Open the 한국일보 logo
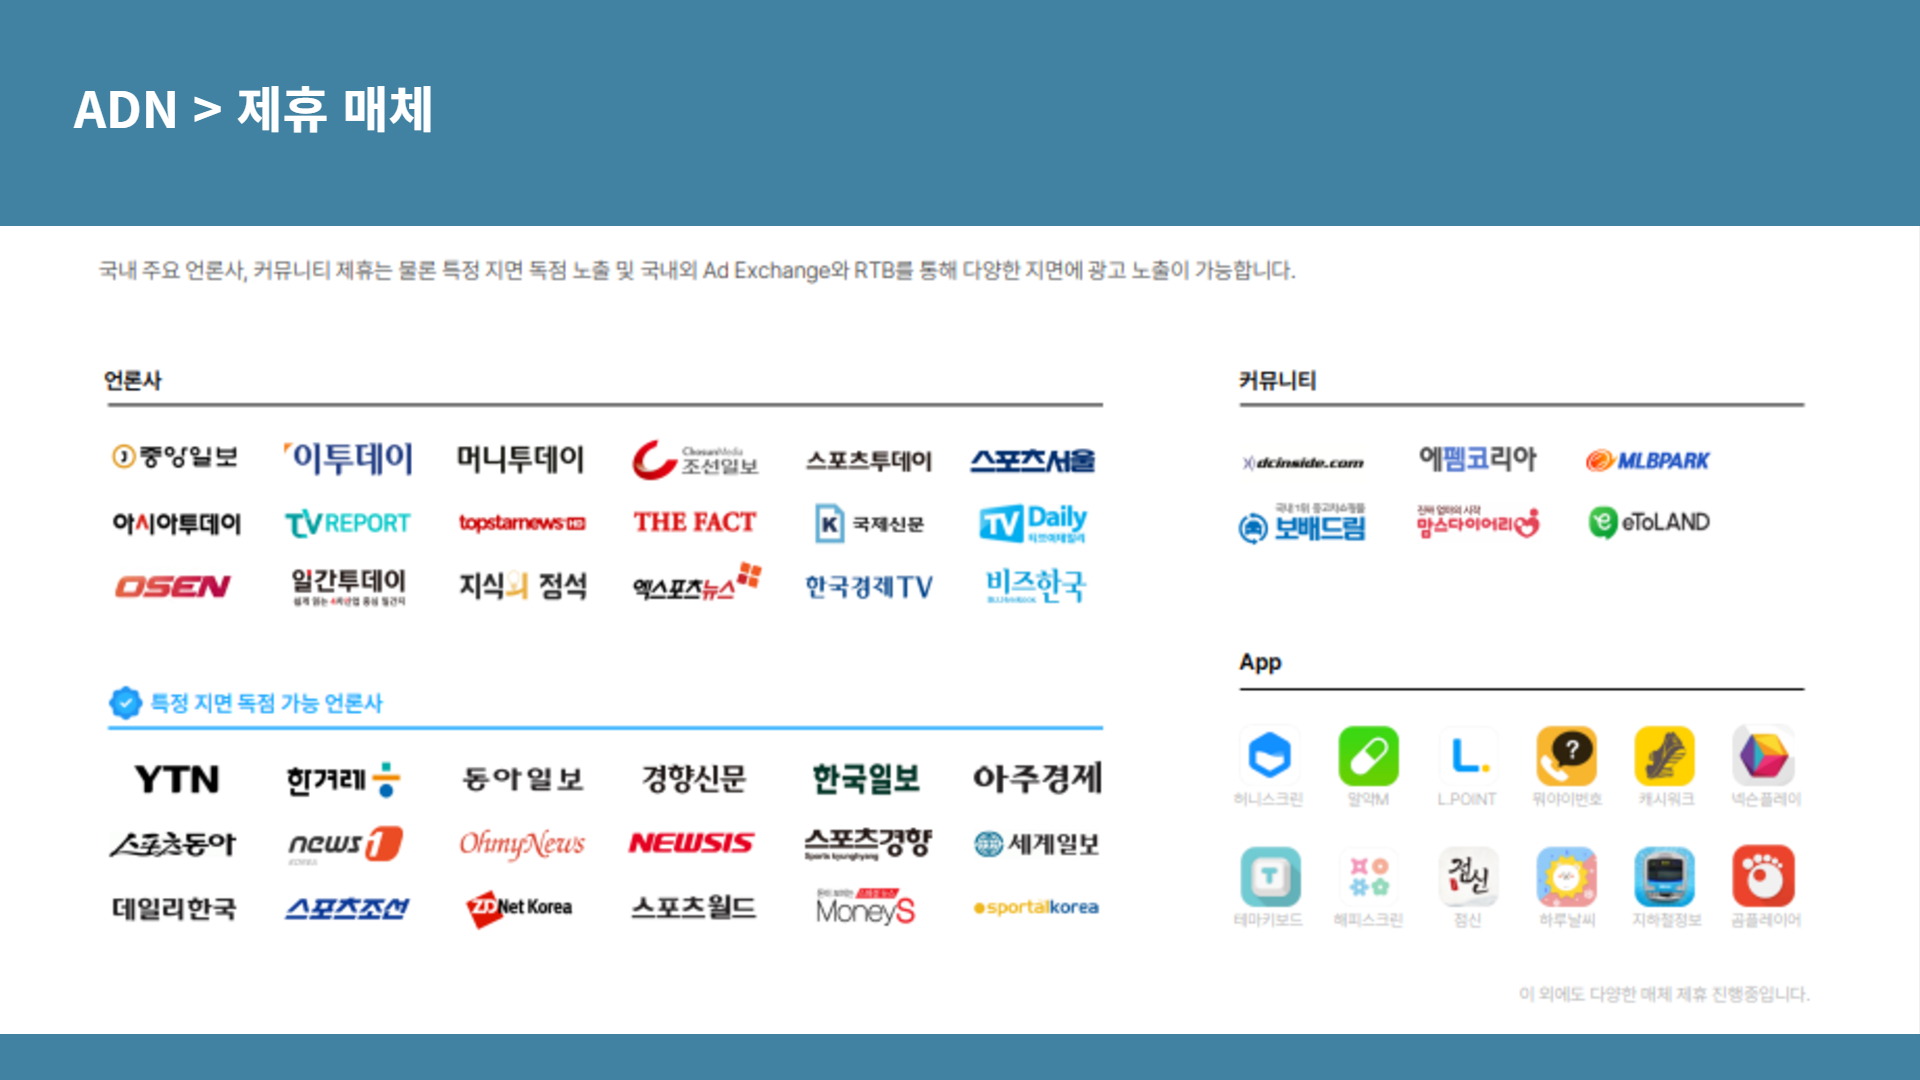1920x1080 pixels. point(866,778)
